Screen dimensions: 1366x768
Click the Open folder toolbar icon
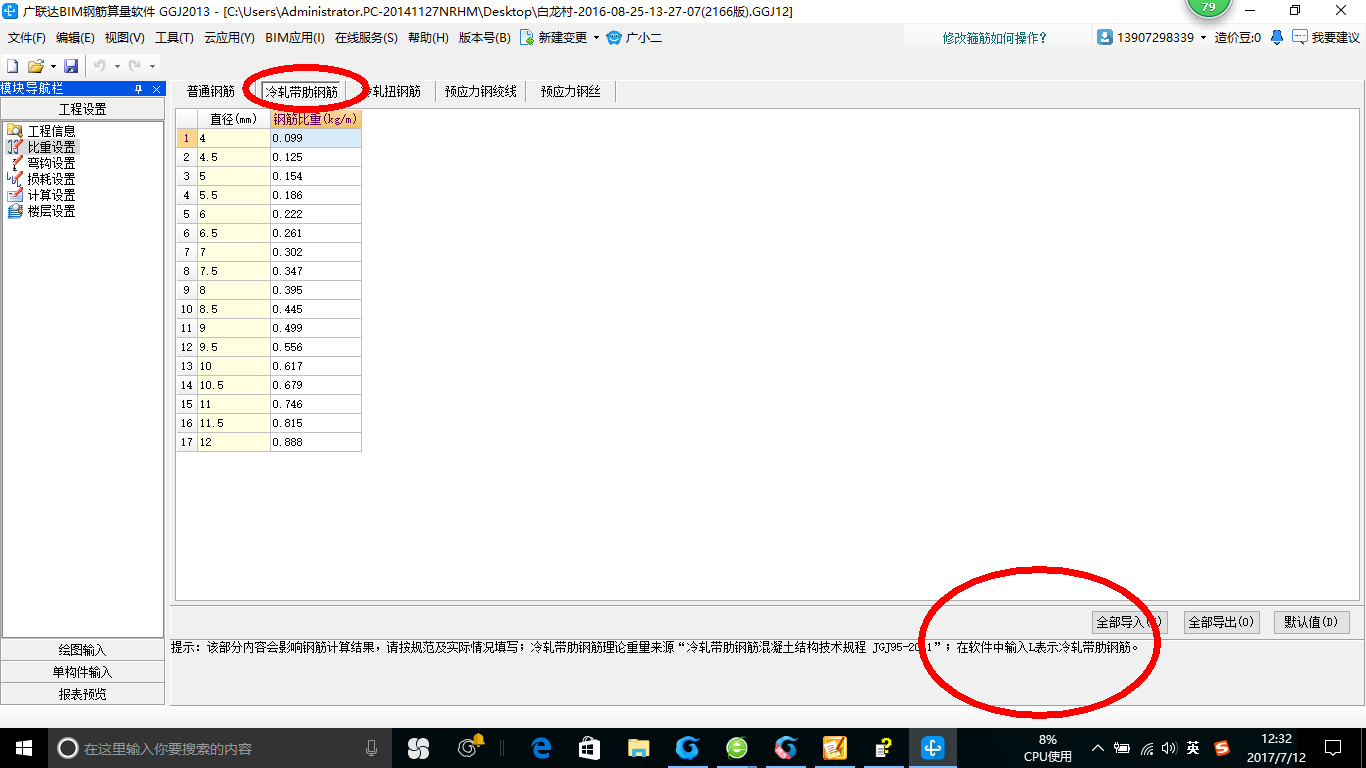pyautogui.click(x=35, y=66)
